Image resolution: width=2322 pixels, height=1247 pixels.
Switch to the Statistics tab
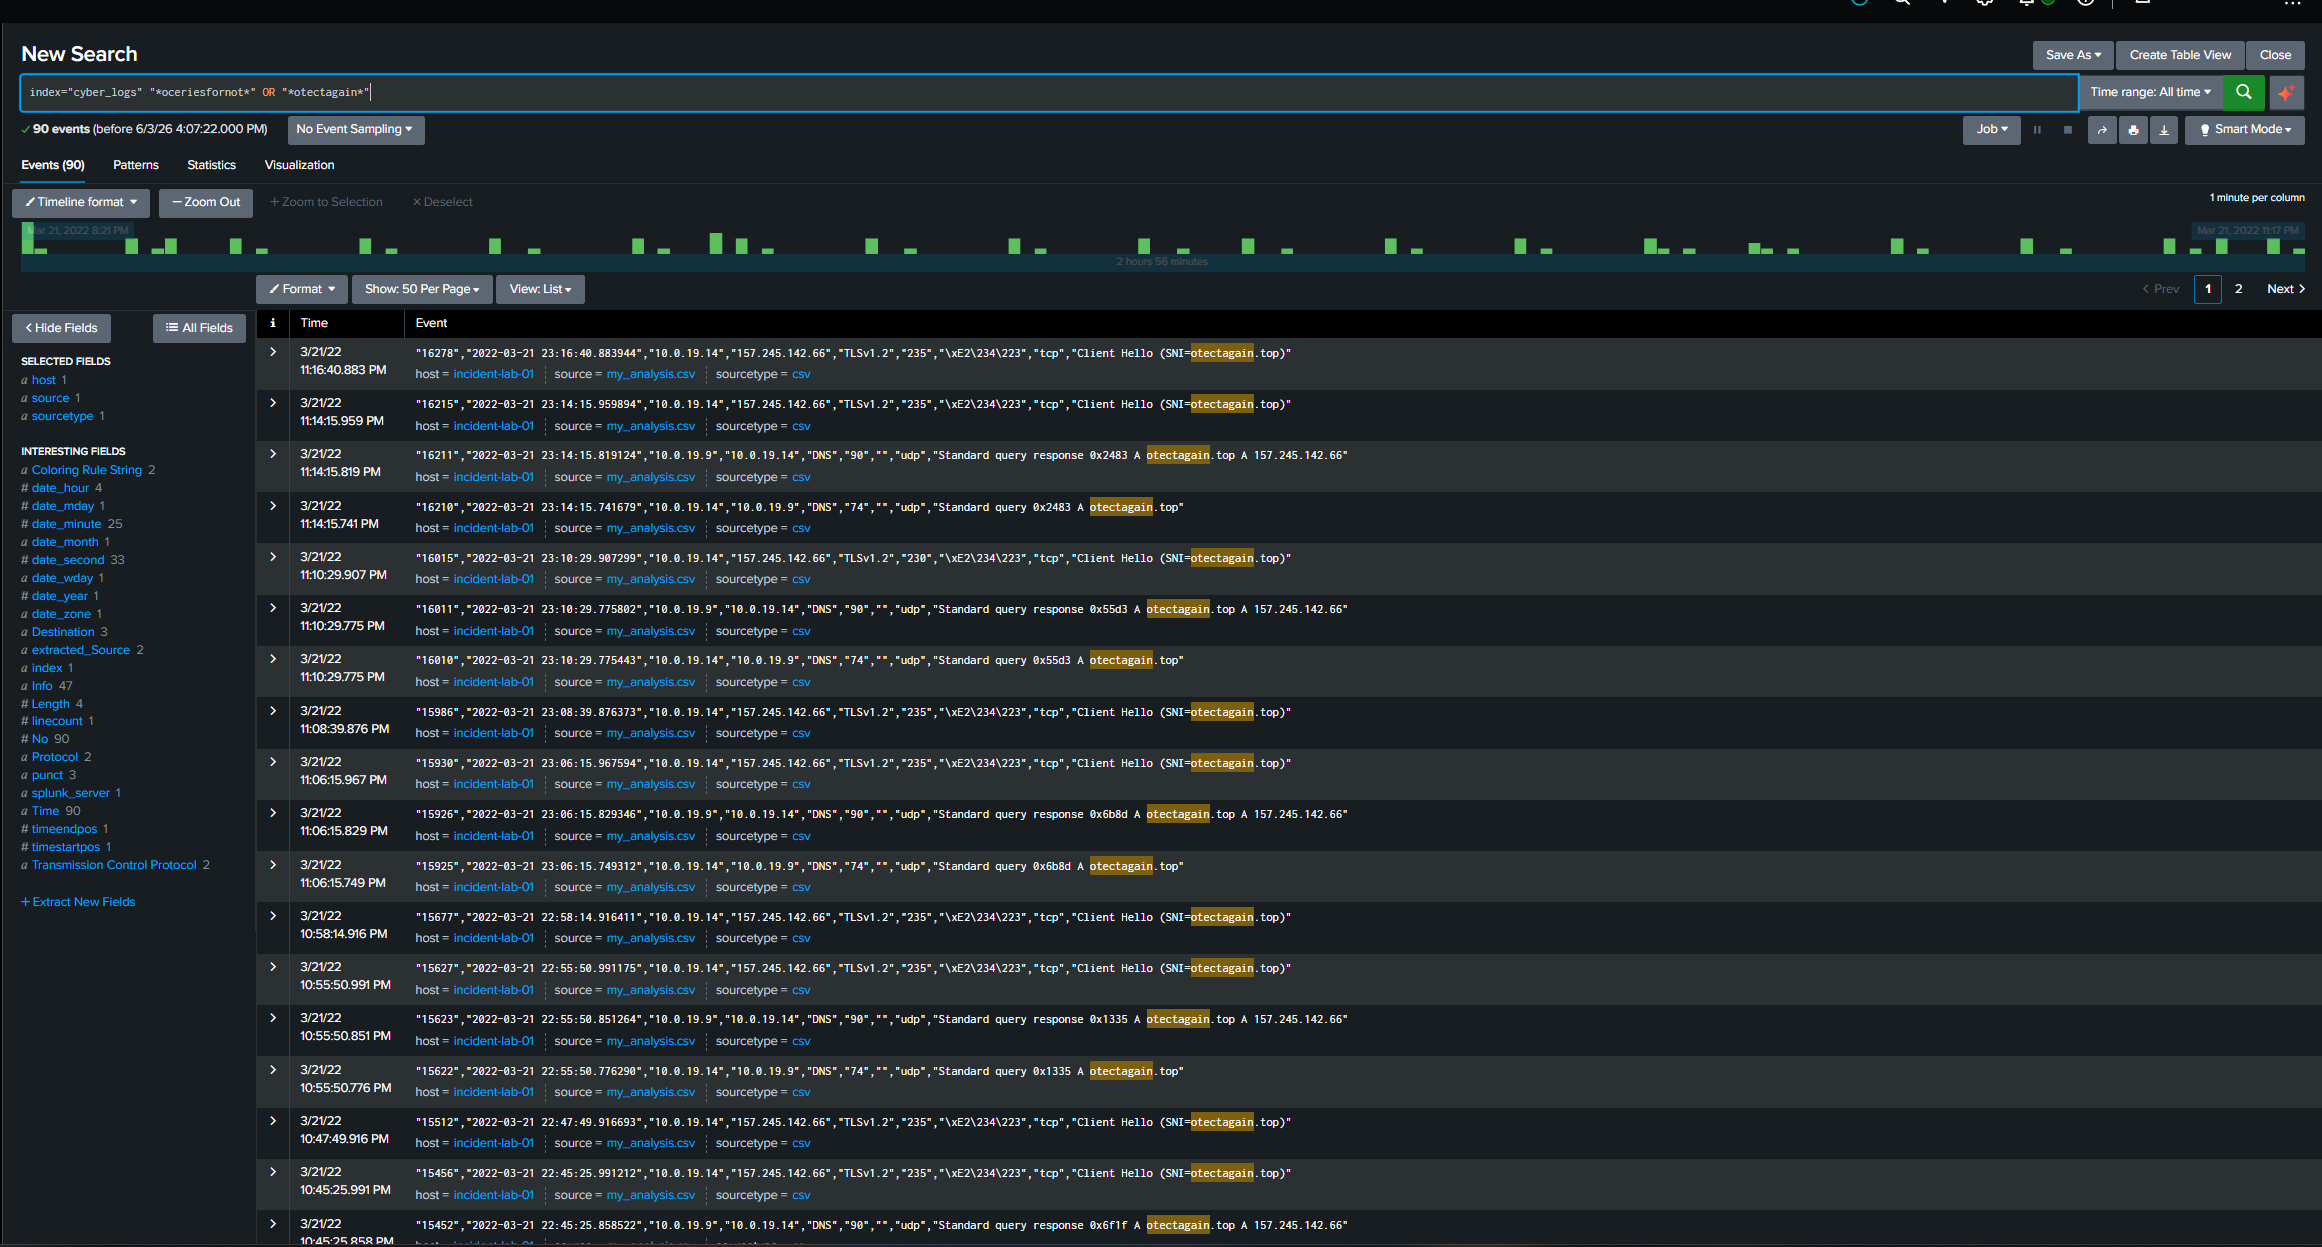click(212, 165)
